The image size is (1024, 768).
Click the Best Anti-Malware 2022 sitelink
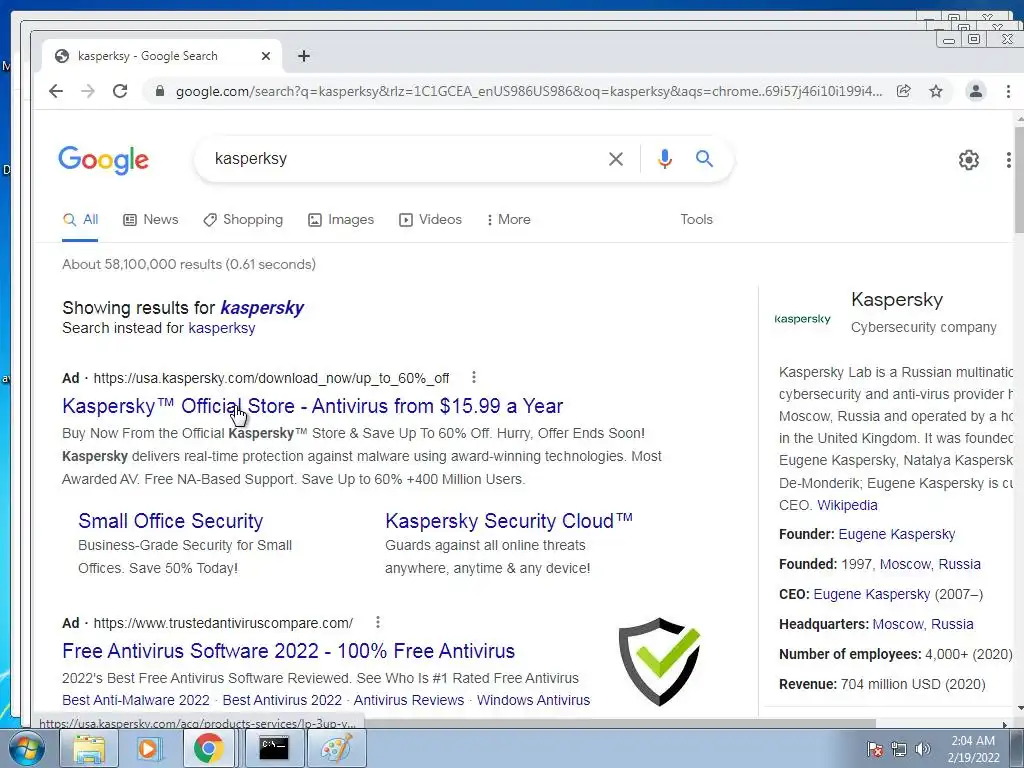point(136,700)
